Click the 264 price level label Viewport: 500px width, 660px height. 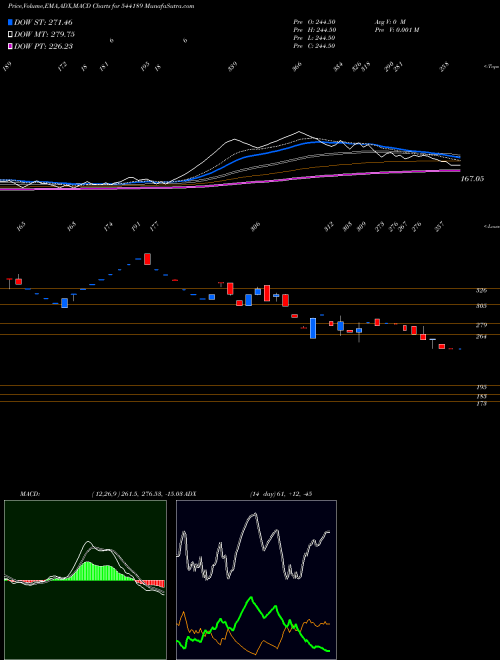point(481,336)
